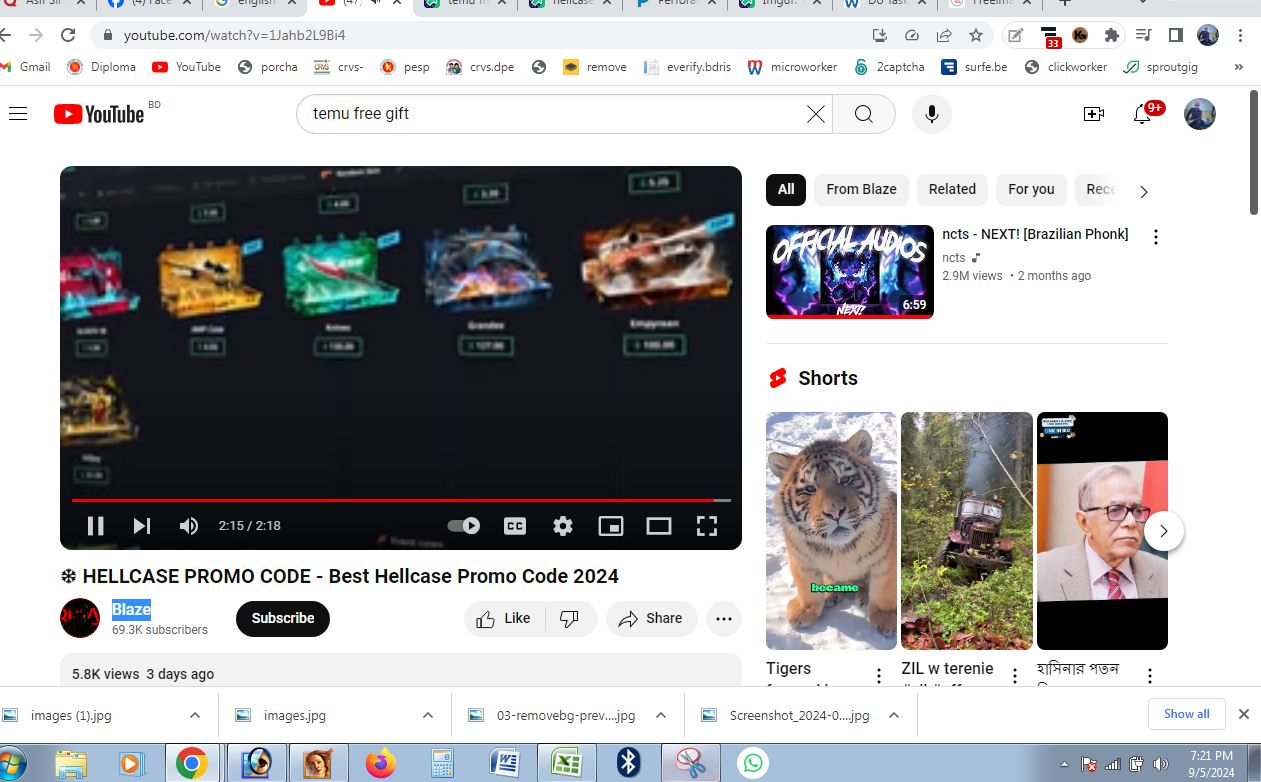1261x782 pixels.
Task: Select the Related chip
Action: click(952, 189)
